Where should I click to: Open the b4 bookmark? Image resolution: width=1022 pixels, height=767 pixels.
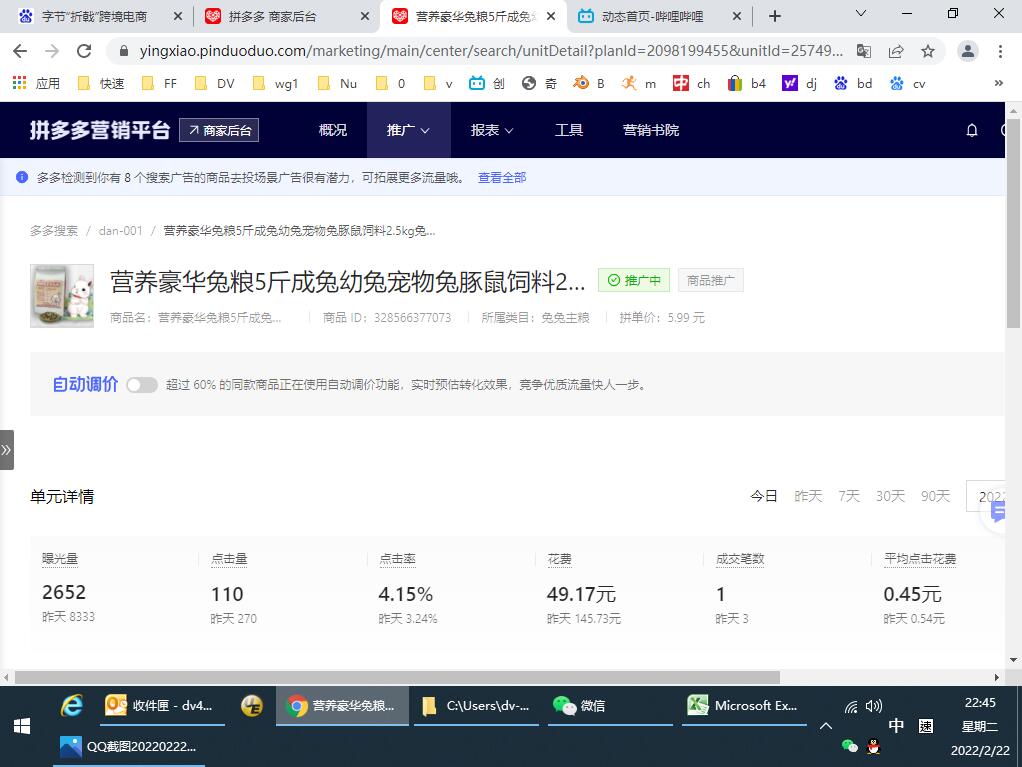[747, 83]
